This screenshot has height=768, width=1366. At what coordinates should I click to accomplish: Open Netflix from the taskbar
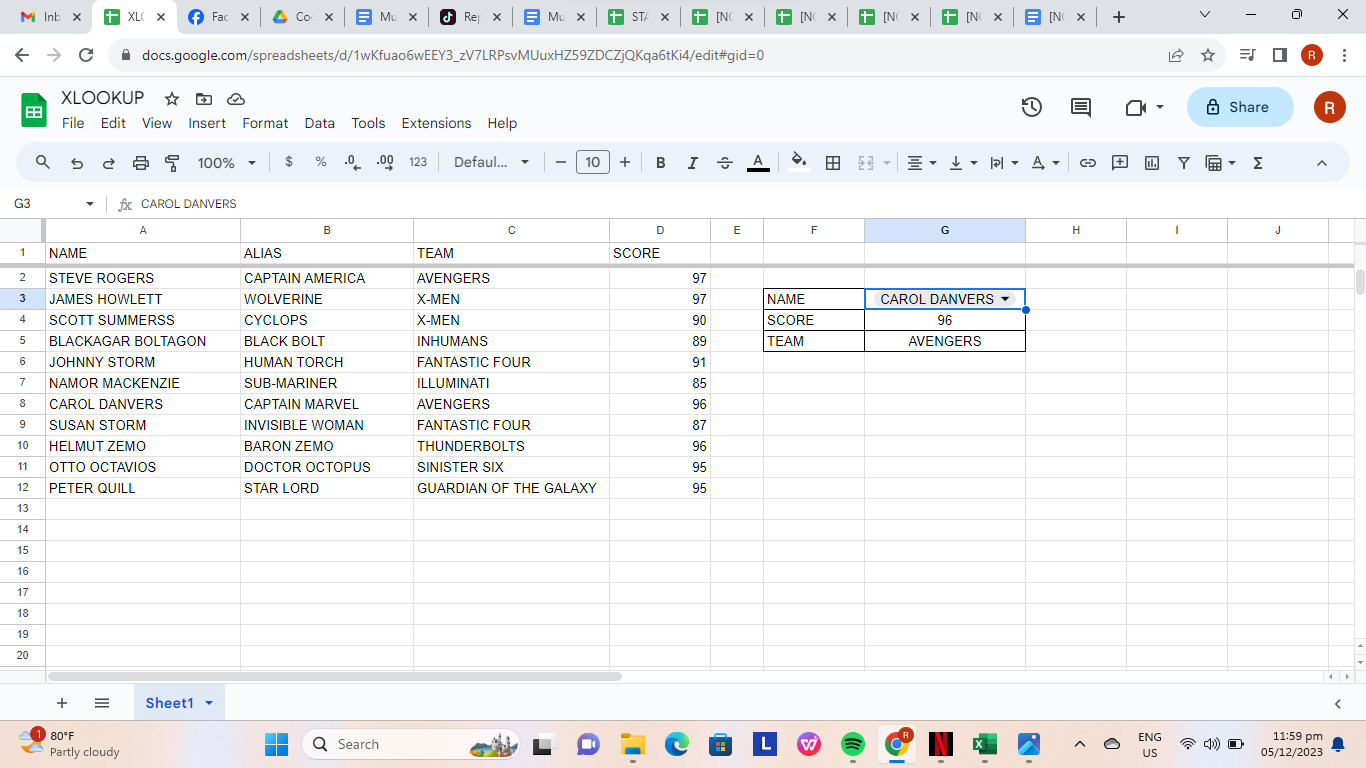[x=940, y=744]
